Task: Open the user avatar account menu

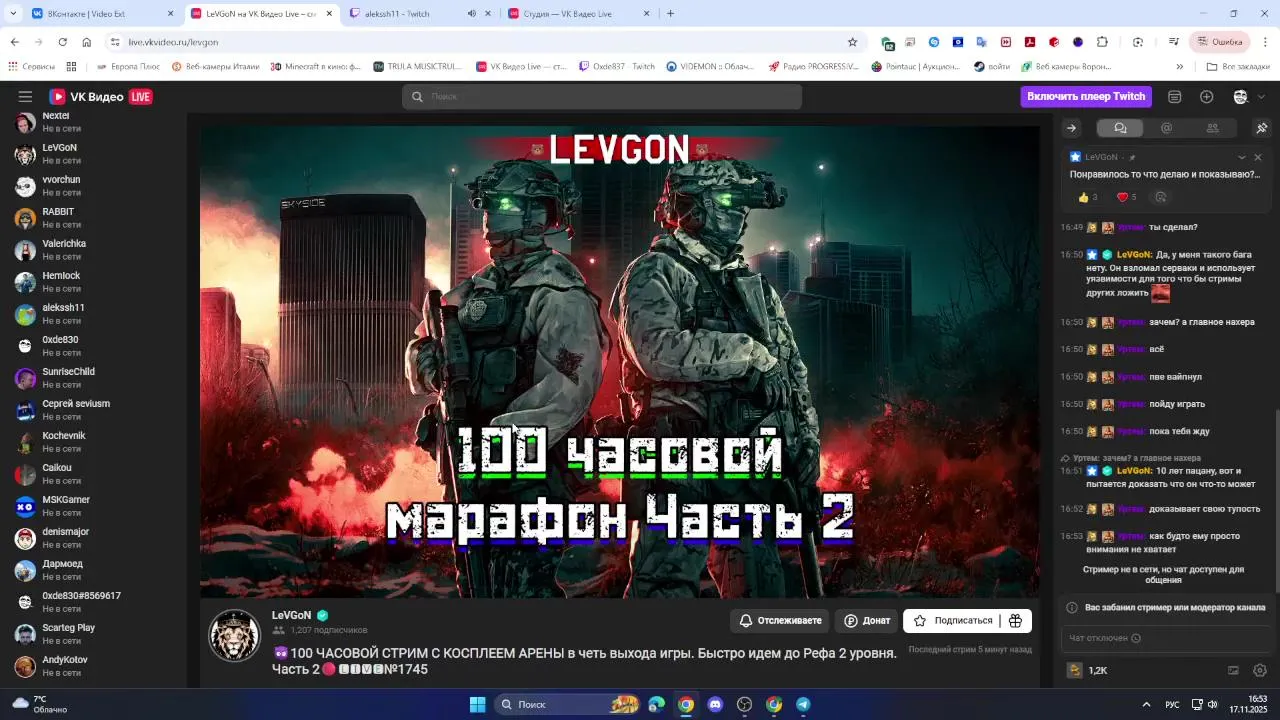Action: tap(1241, 97)
